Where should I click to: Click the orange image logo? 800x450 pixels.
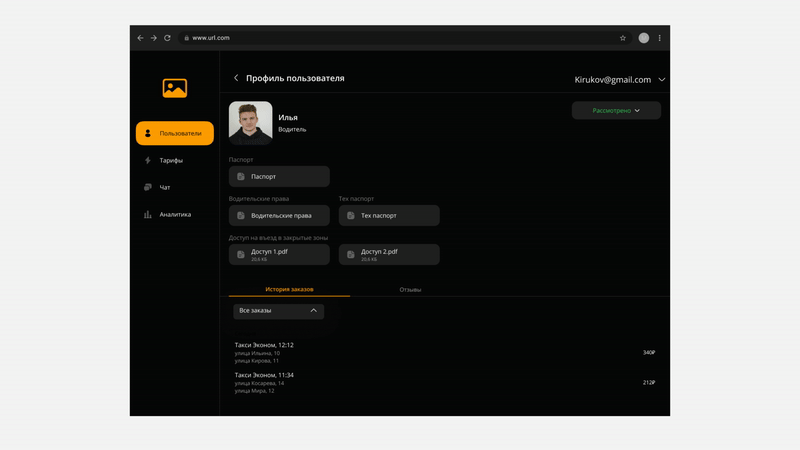(174, 88)
